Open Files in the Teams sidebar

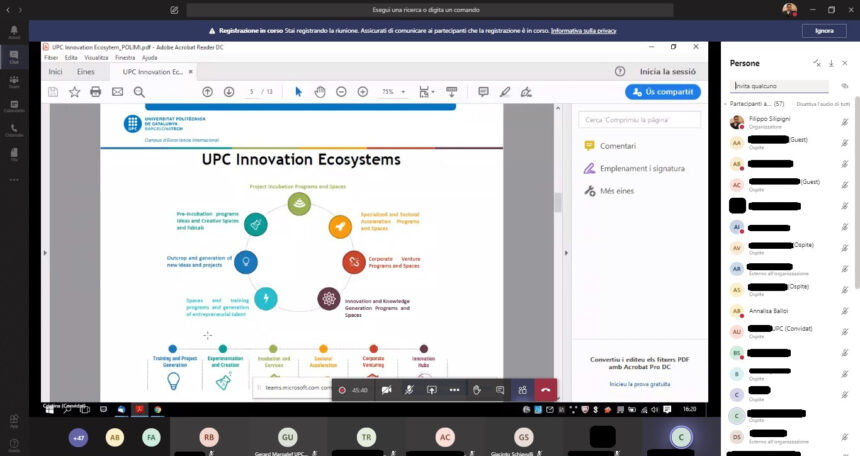coord(14,154)
